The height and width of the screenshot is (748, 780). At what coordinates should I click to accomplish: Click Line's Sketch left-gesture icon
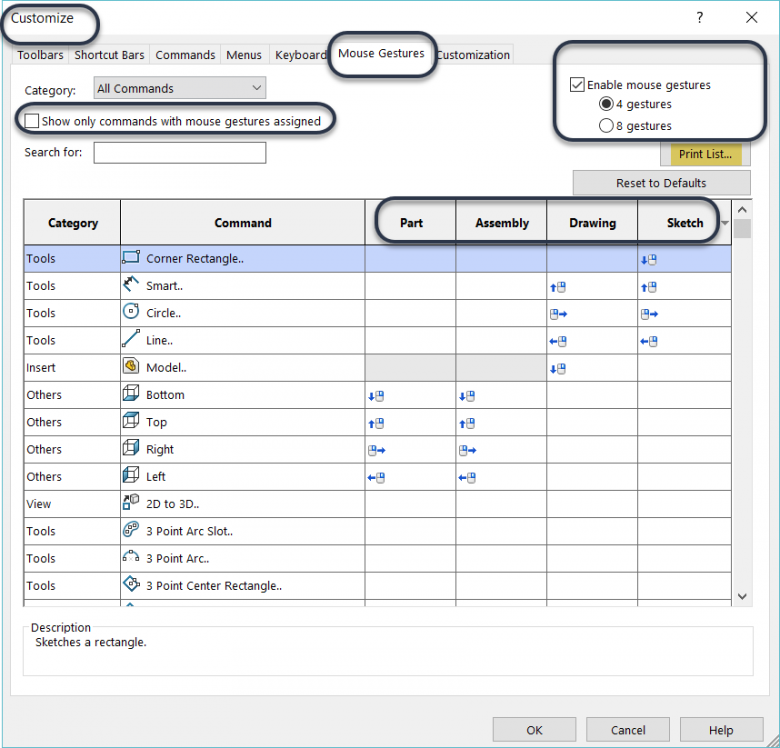pos(649,341)
